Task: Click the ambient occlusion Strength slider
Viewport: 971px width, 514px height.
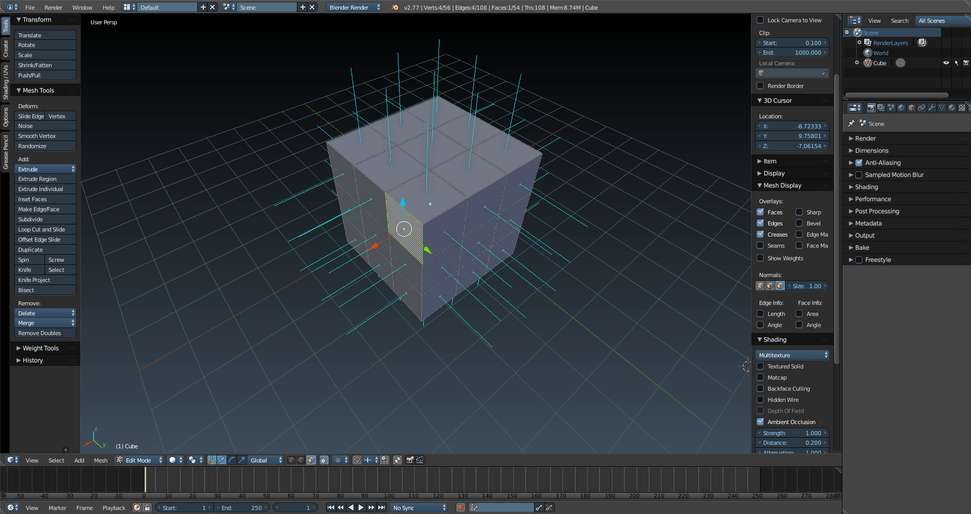Action: 792,433
